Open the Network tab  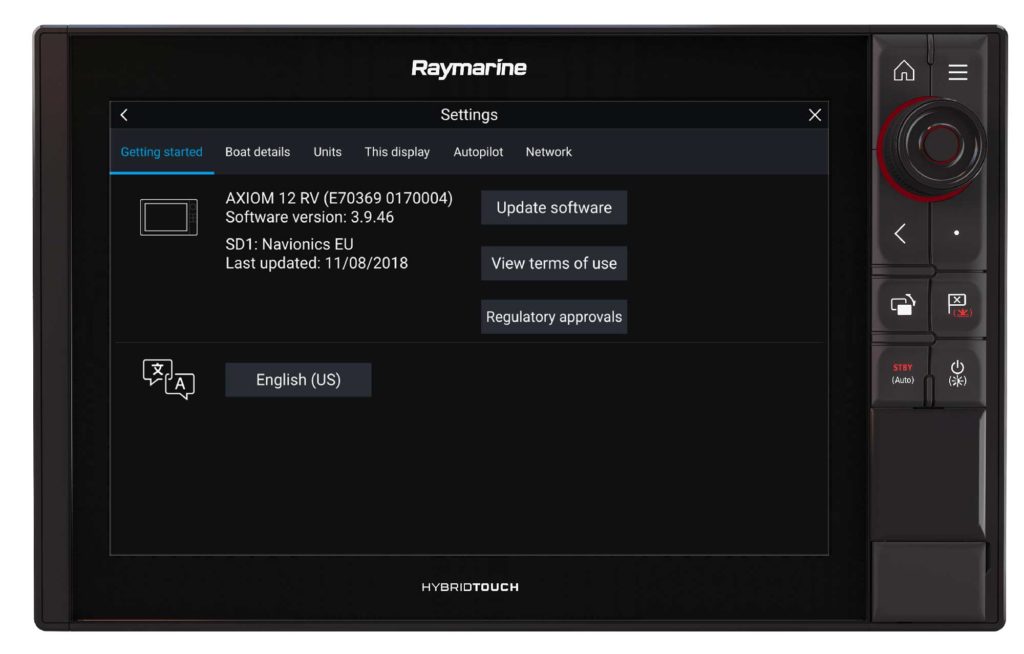click(x=549, y=152)
